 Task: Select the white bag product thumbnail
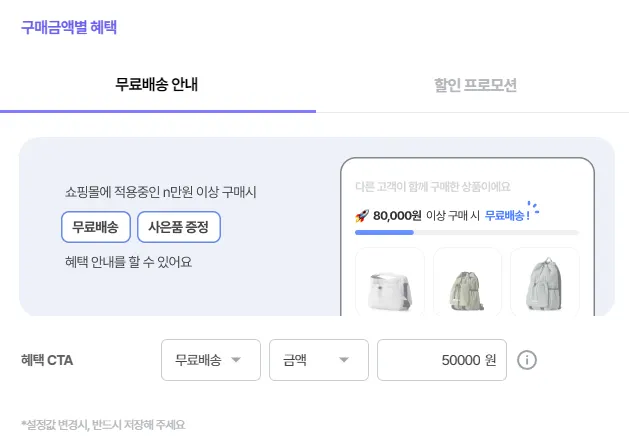(x=390, y=282)
